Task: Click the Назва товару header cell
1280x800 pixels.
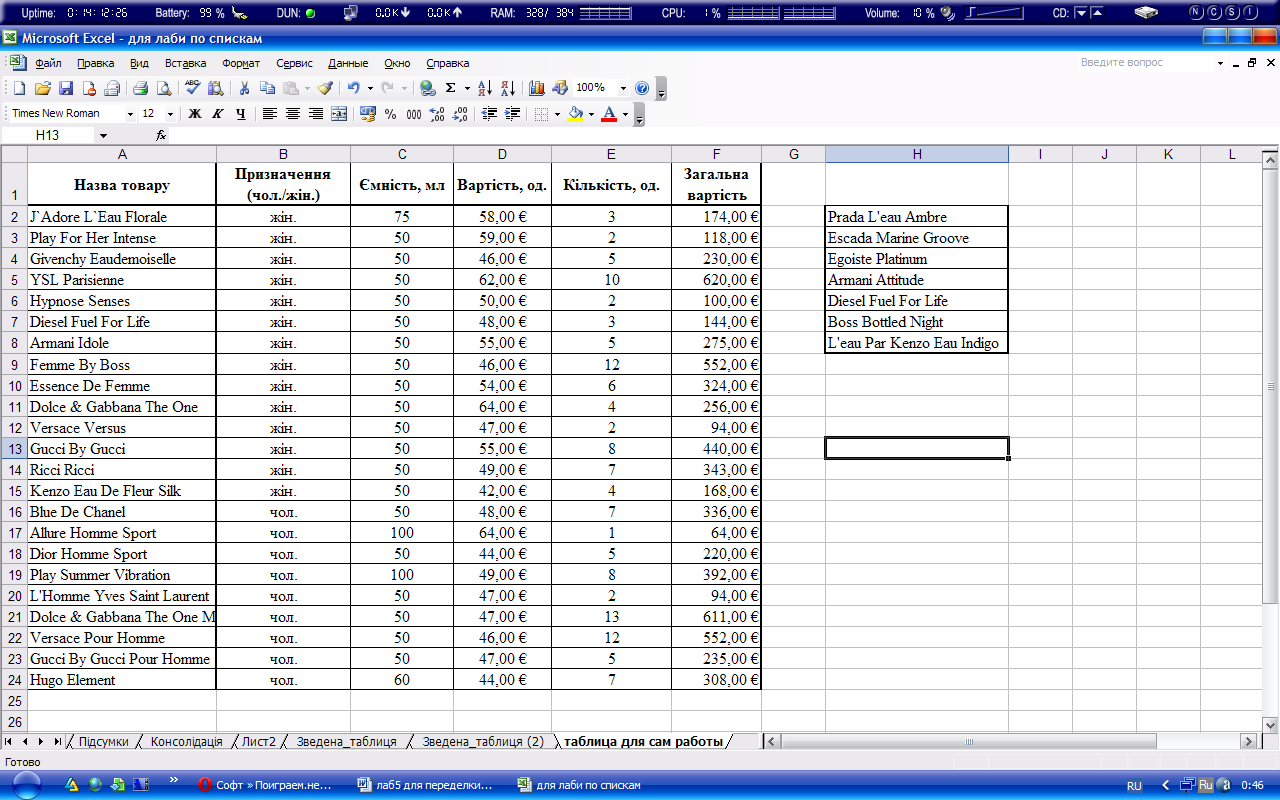Action: [122, 184]
